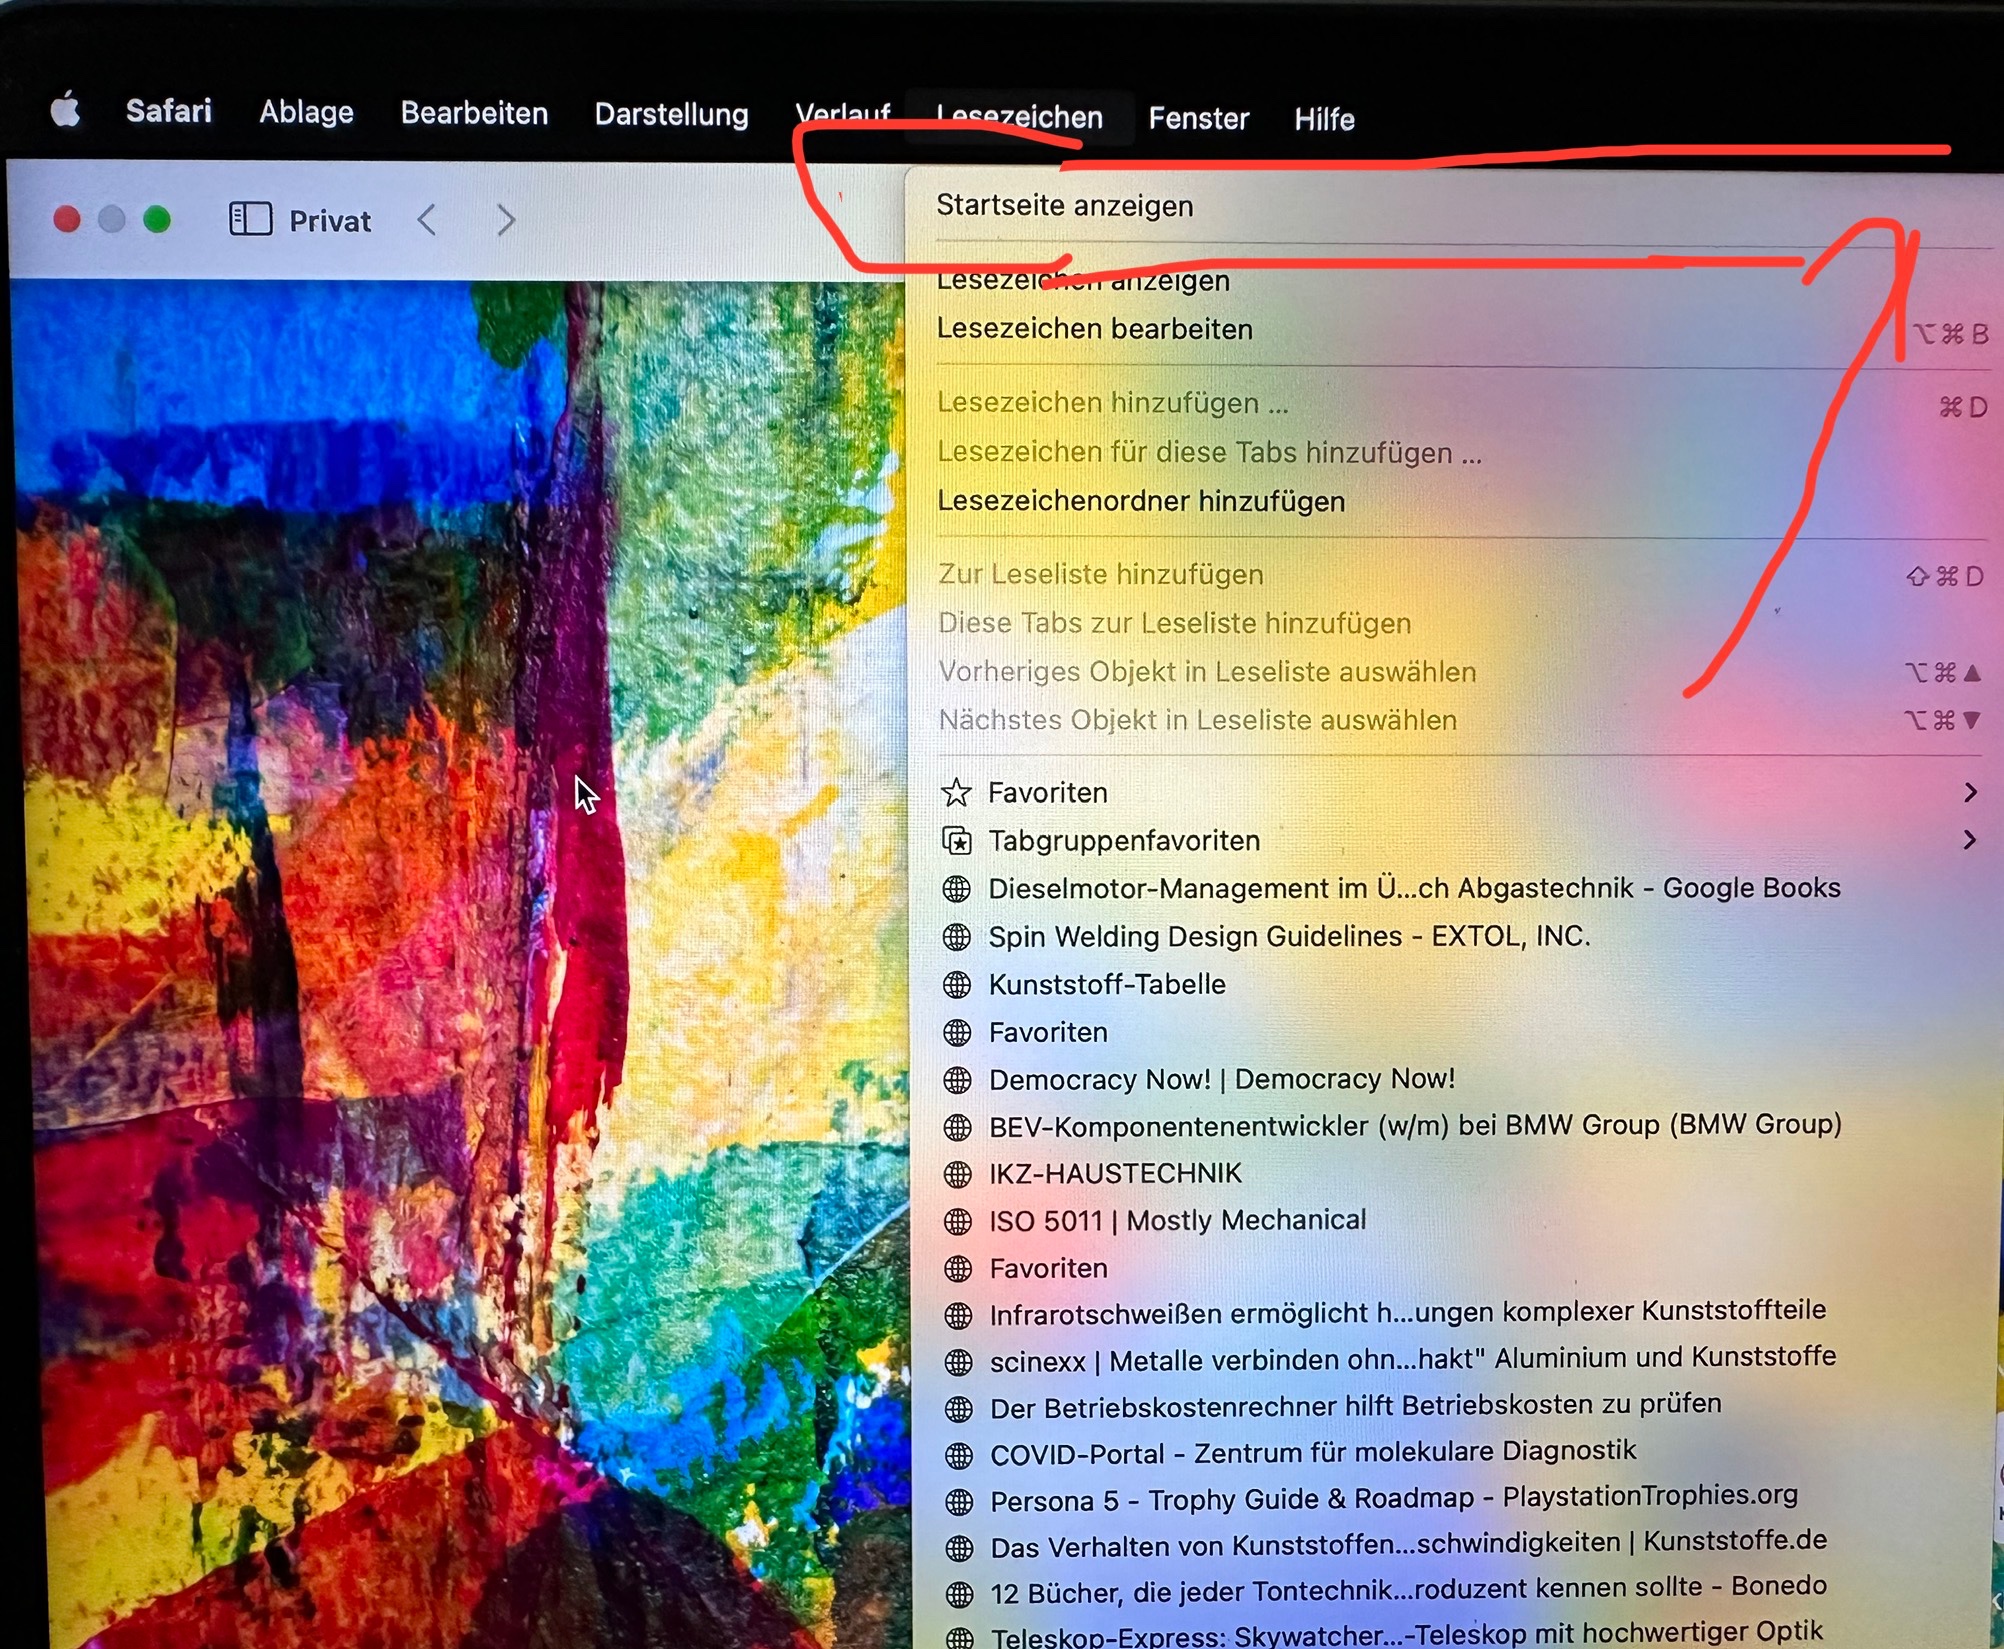Viewport: 2004px width, 1649px height.
Task: Go forward with the forward arrow
Action: tap(506, 219)
